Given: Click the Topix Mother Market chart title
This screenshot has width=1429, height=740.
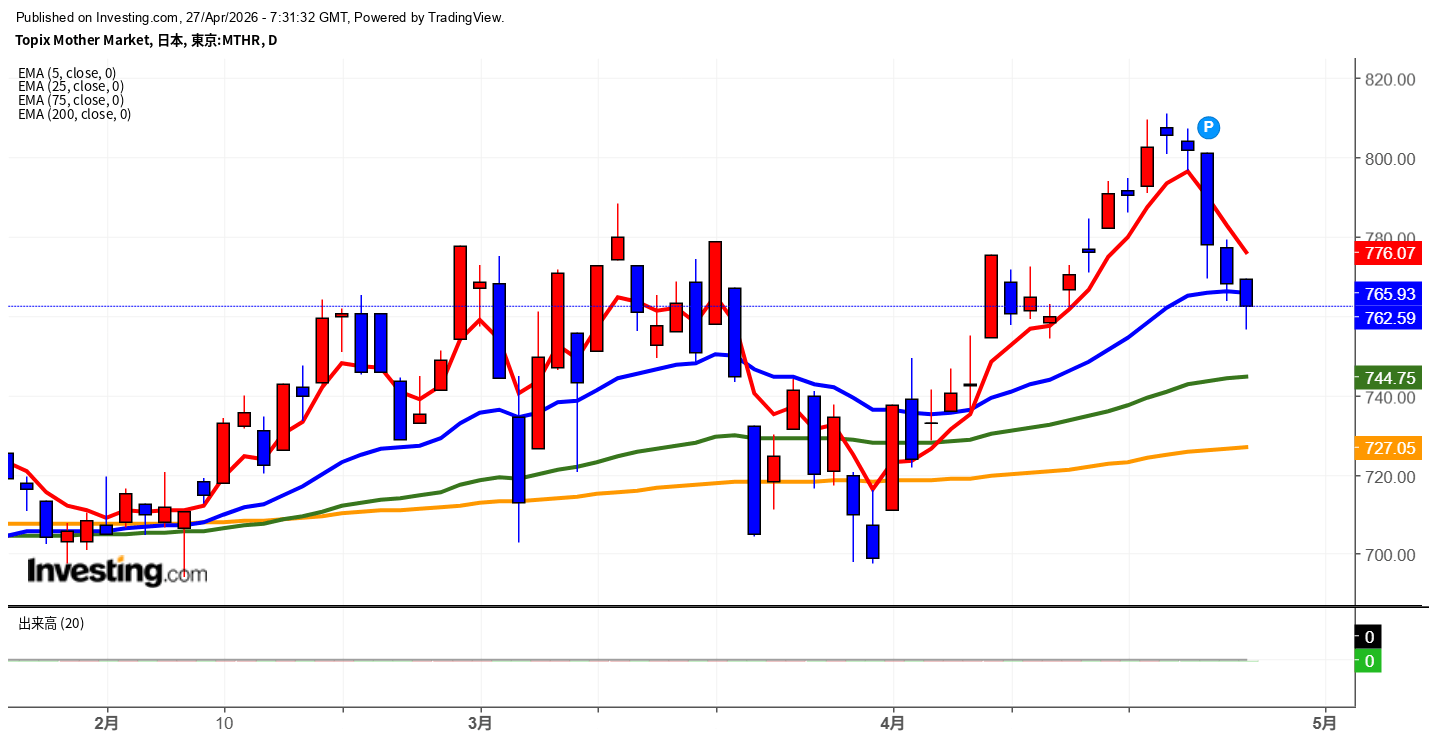Looking at the screenshot, I should tap(146, 41).
